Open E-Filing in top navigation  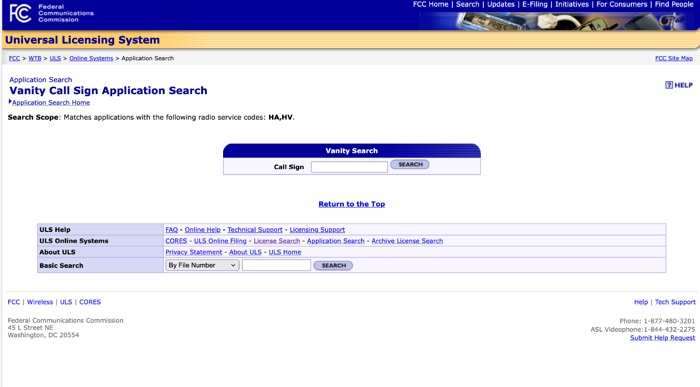pos(535,4)
